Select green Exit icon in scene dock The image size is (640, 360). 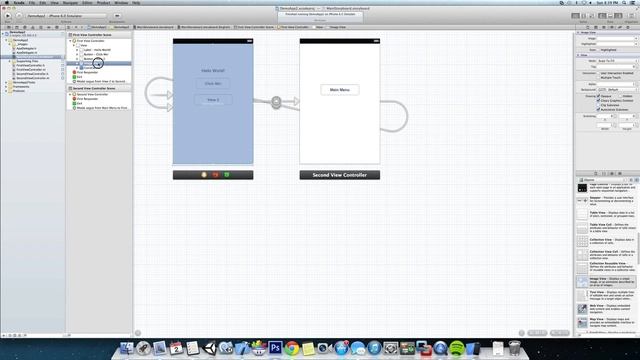227,175
